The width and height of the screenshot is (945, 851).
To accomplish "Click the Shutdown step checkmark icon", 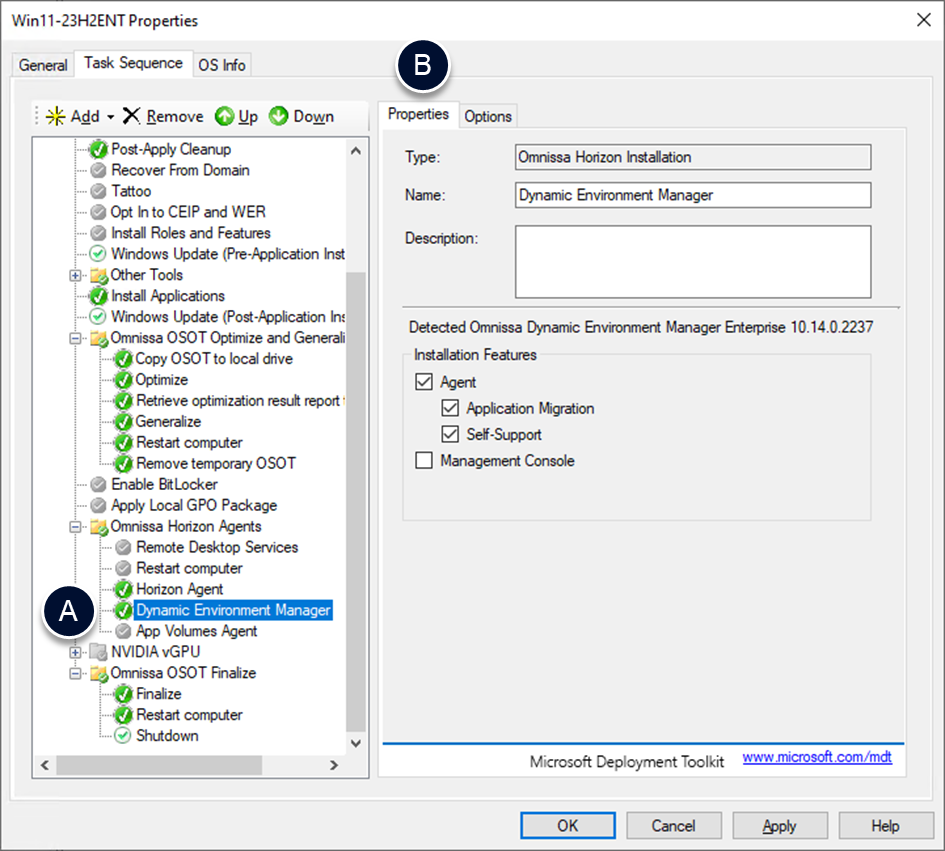I will [x=122, y=736].
